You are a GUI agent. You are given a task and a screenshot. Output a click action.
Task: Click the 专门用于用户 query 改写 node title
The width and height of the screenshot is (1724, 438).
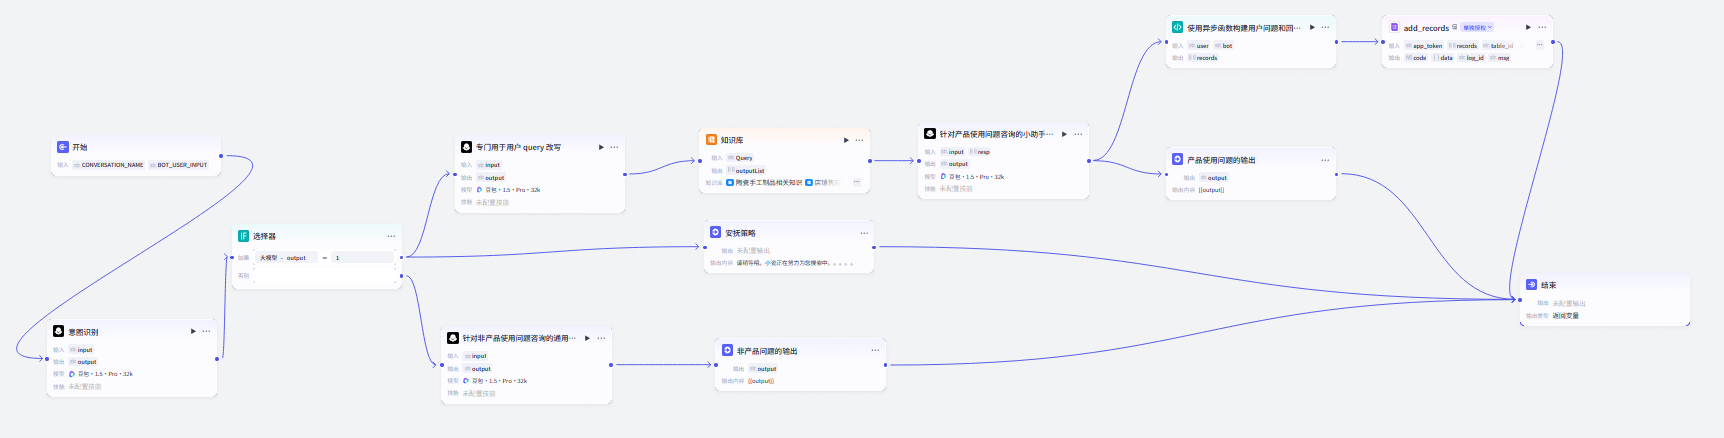coord(518,147)
